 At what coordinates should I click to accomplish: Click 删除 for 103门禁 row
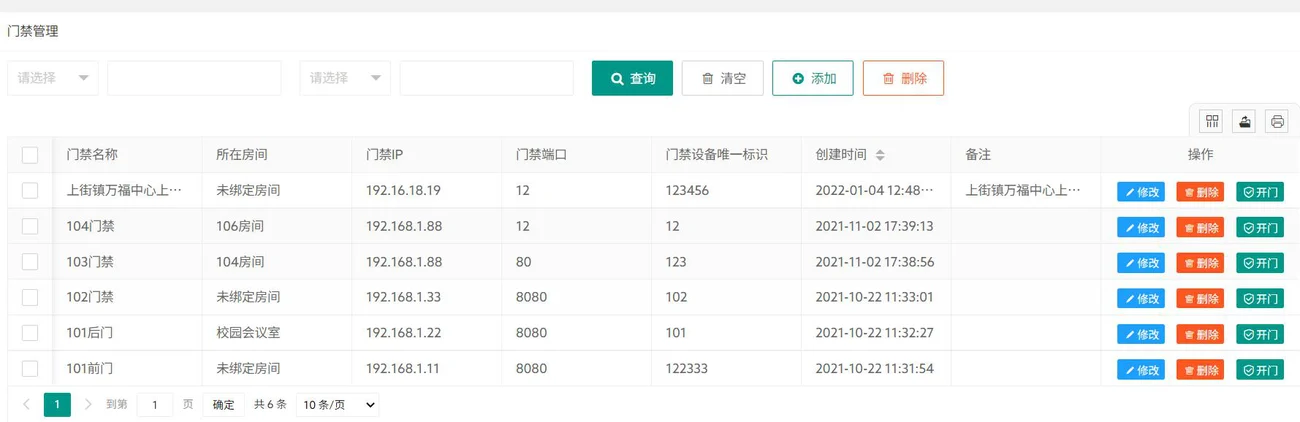coord(1200,263)
